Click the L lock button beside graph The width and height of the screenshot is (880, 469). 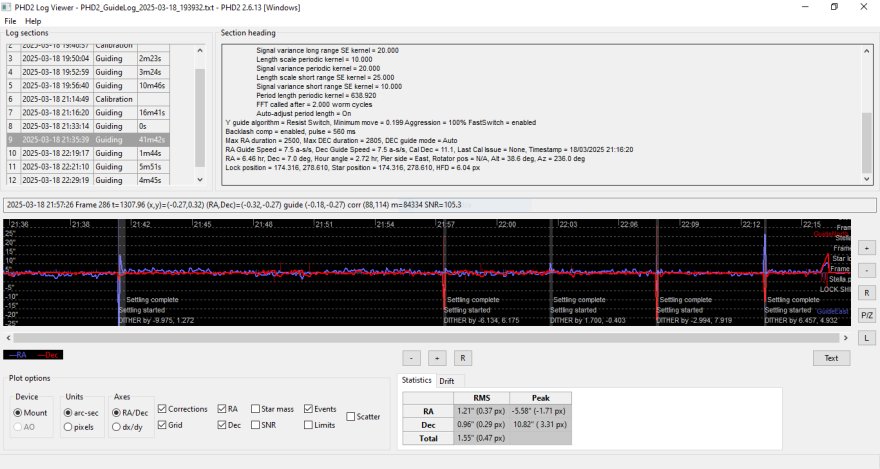[x=866, y=338]
